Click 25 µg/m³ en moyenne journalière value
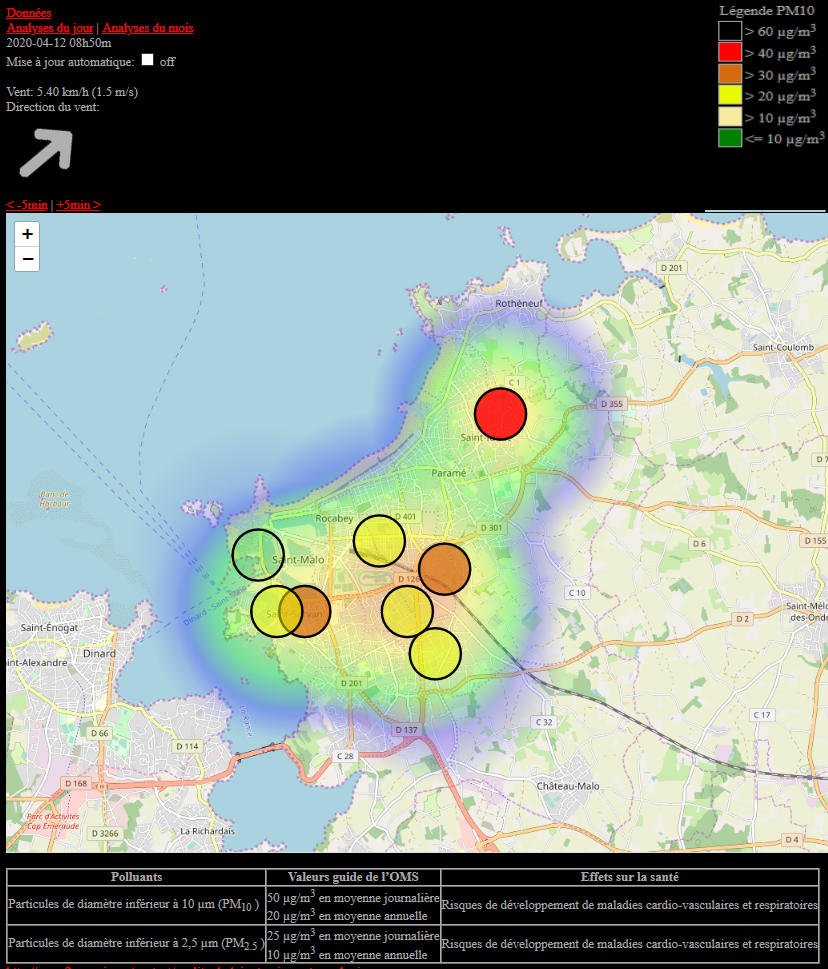The image size is (828, 969). pos(353,936)
